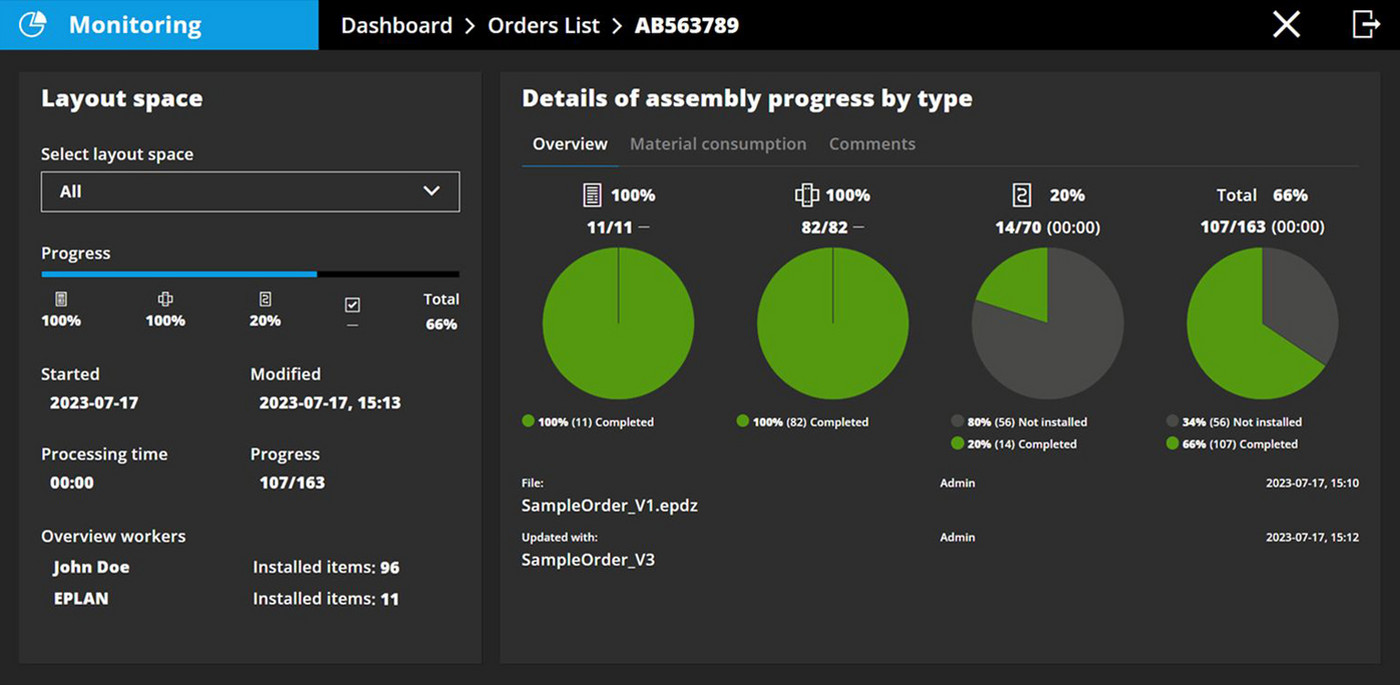The height and width of the screenshot is (685, 1400).
Task: Click the logout icon in the top bar
Action: [1366, 24]
